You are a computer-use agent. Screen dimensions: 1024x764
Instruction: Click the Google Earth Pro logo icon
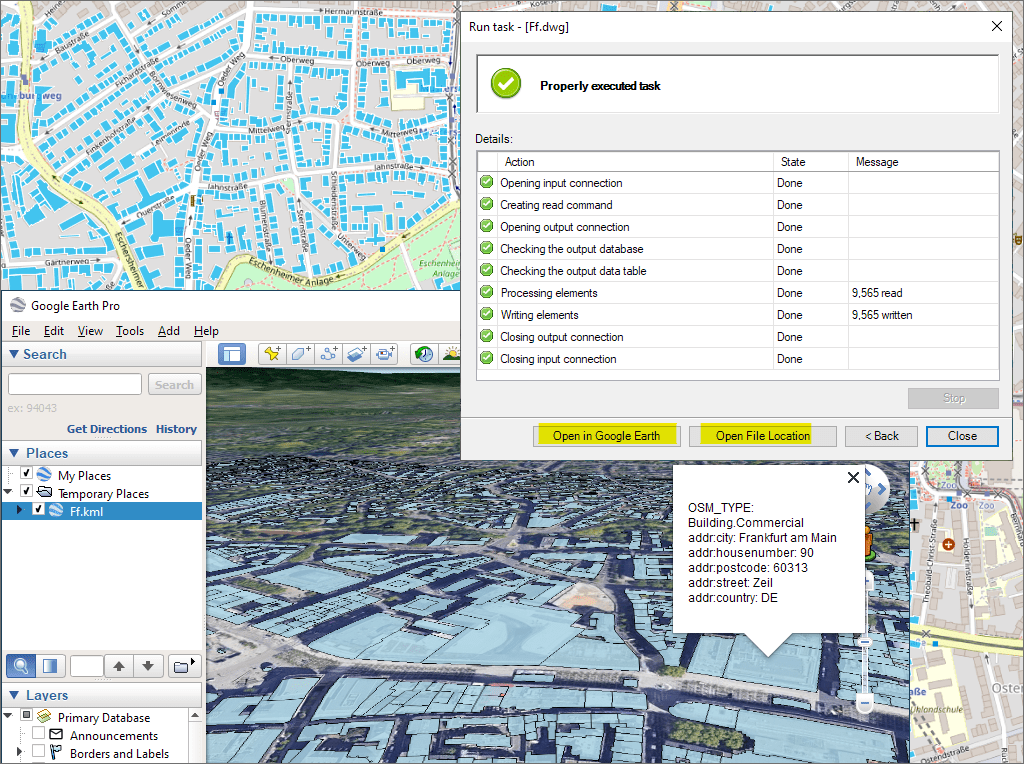point(18,305)
